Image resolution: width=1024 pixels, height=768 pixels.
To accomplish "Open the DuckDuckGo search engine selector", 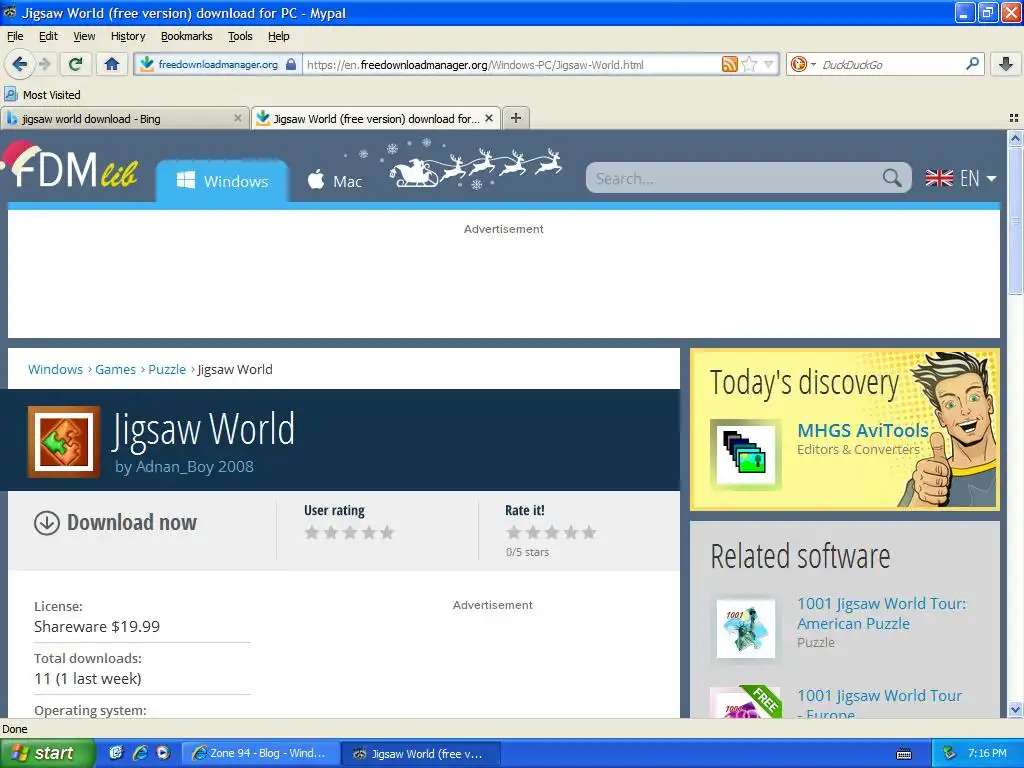I will click(x=803, y=64).
